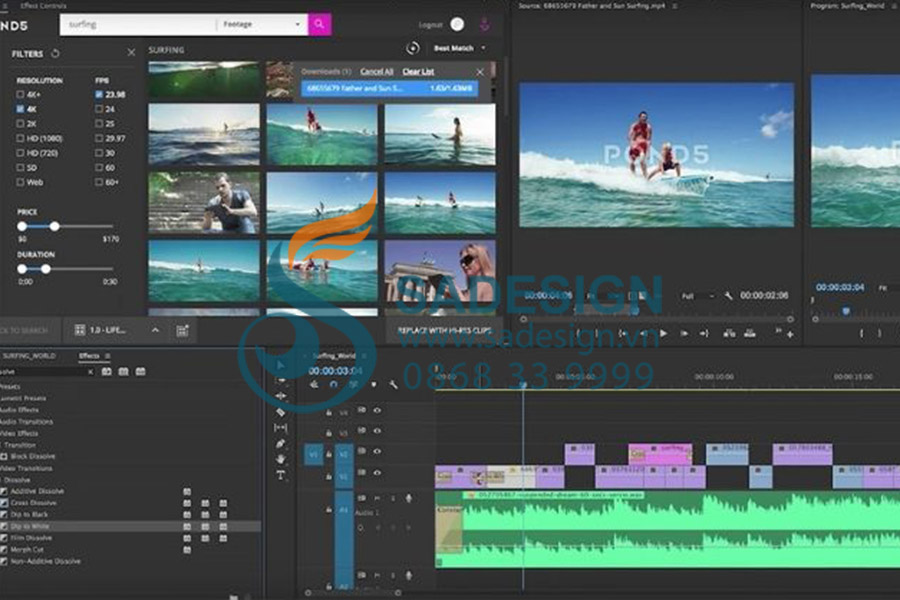Select the Slip tool
The image size is (900, 600).
coord(281,428)
